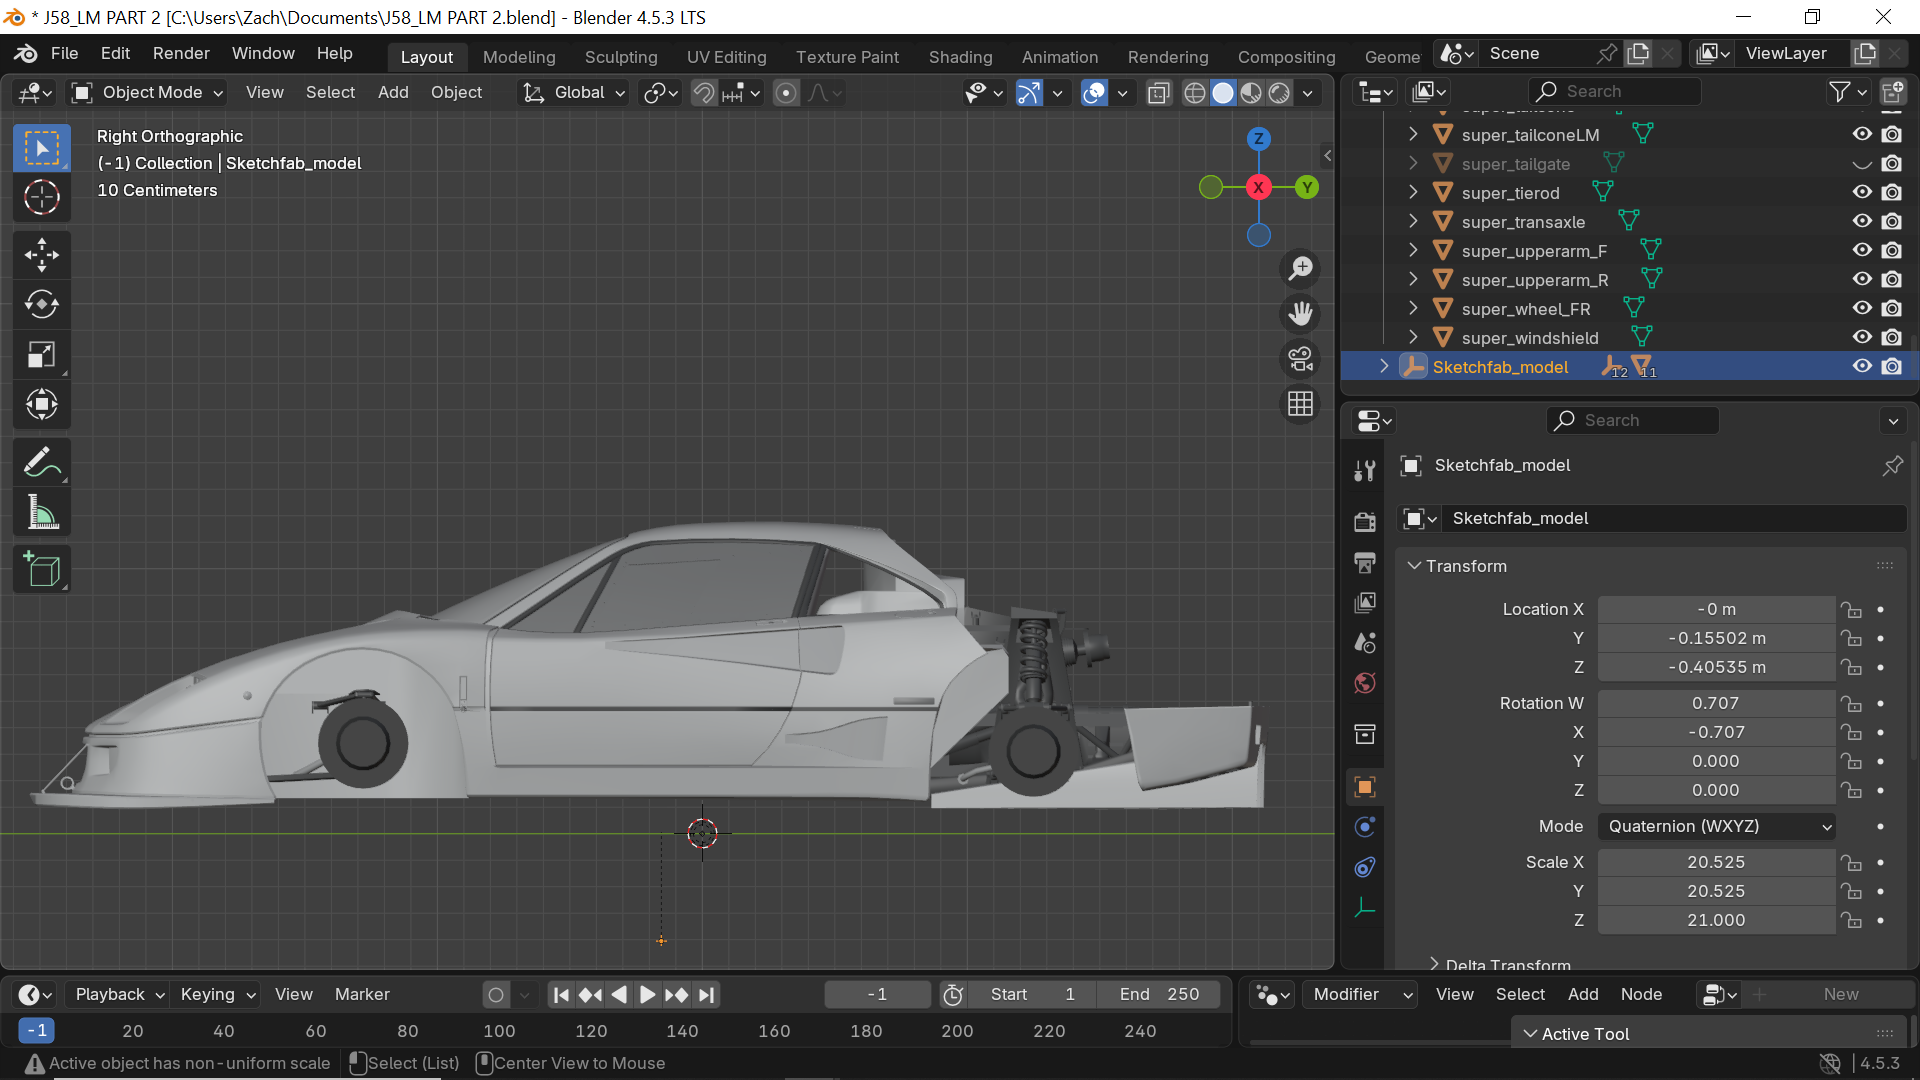The image size is (1920, 1080).
Task: Pick the Annotate tool
Action: pyautogui.click(x=41, y=462)
